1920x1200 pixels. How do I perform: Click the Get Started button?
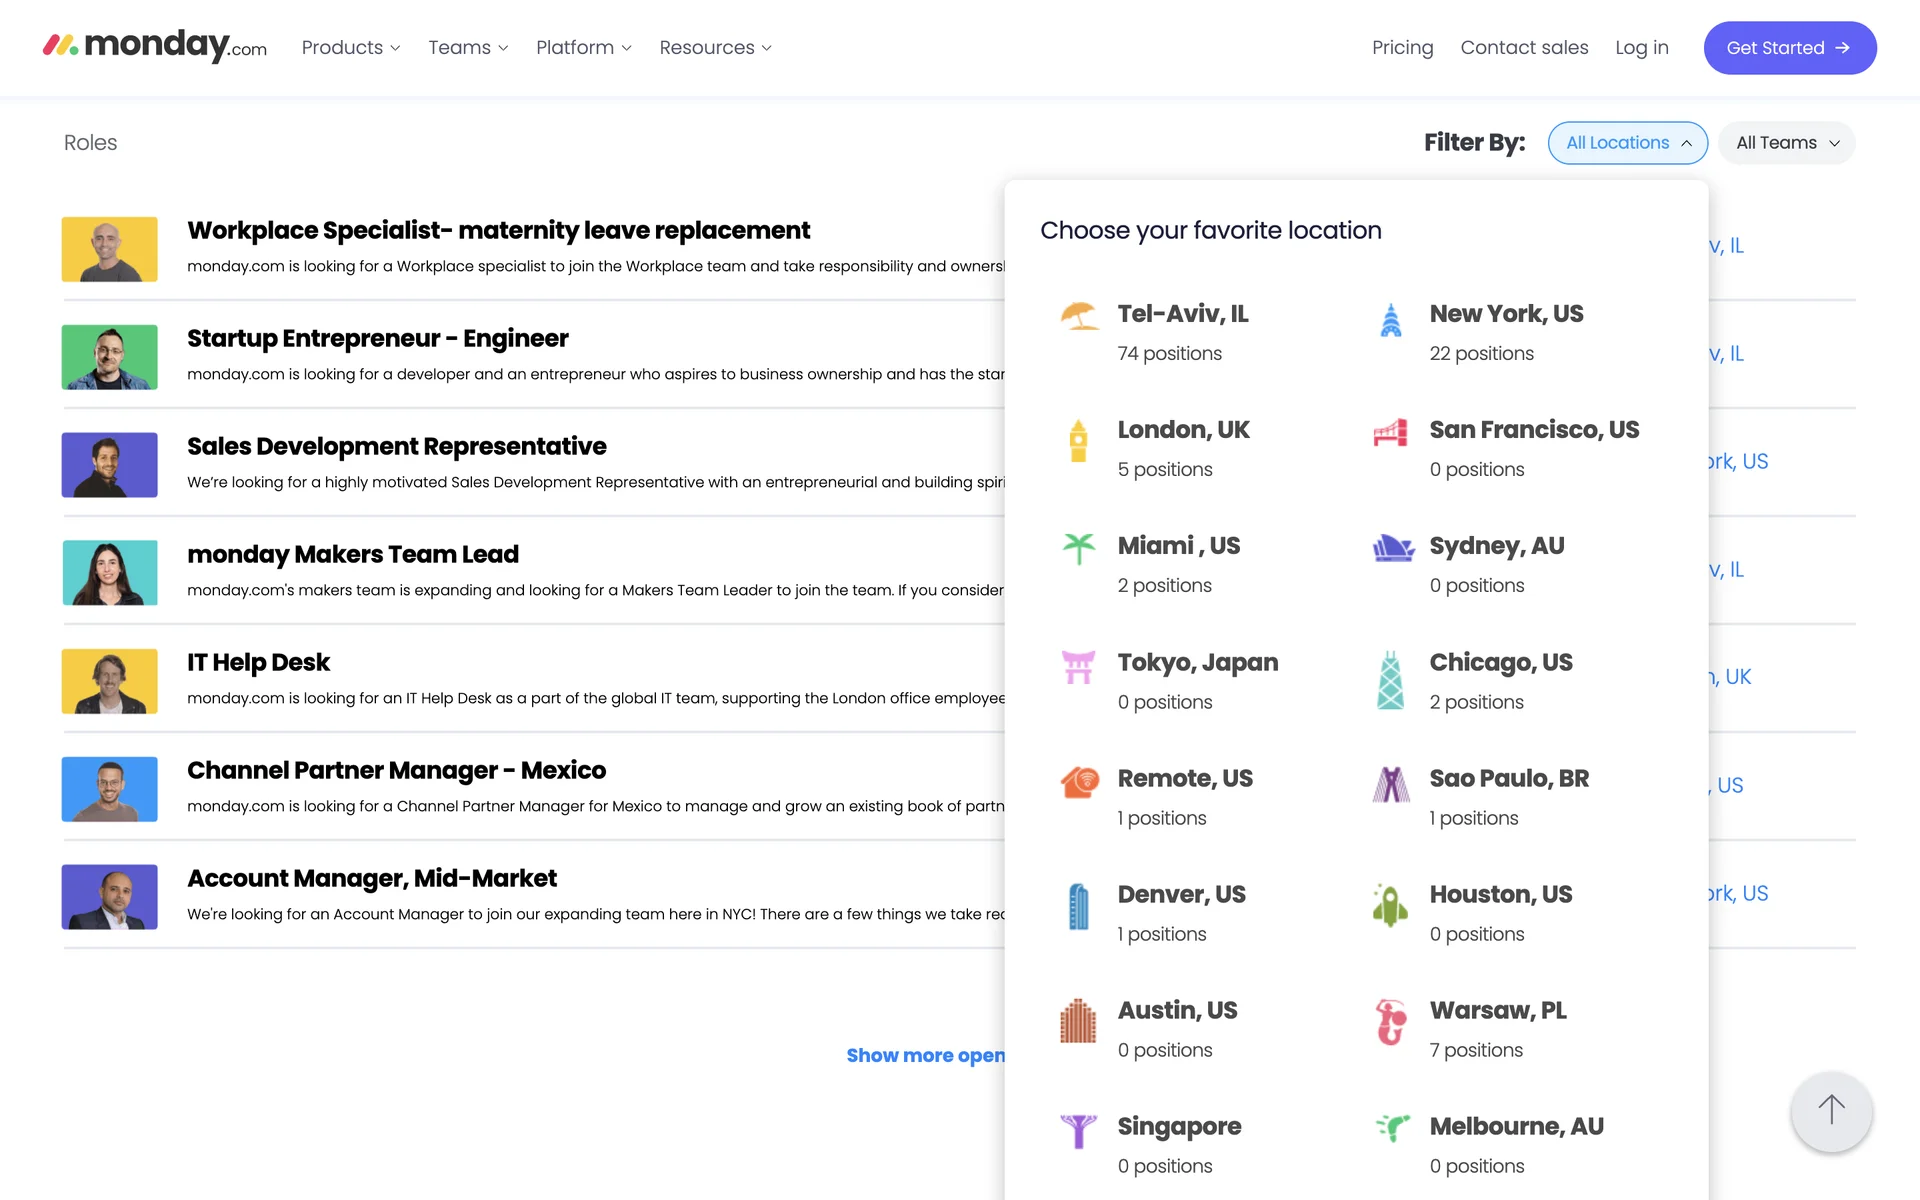click(1789, 48)
